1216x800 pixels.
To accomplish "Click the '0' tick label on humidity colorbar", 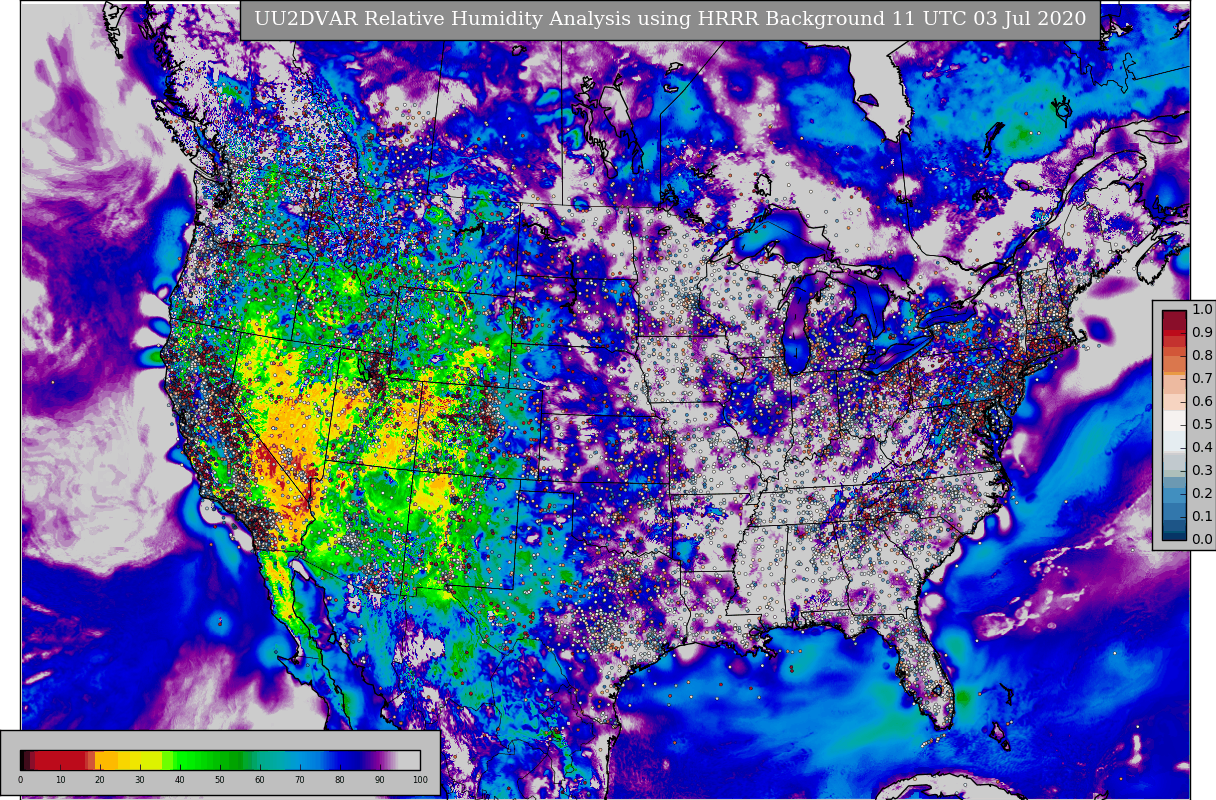I will tap(20, 779).
